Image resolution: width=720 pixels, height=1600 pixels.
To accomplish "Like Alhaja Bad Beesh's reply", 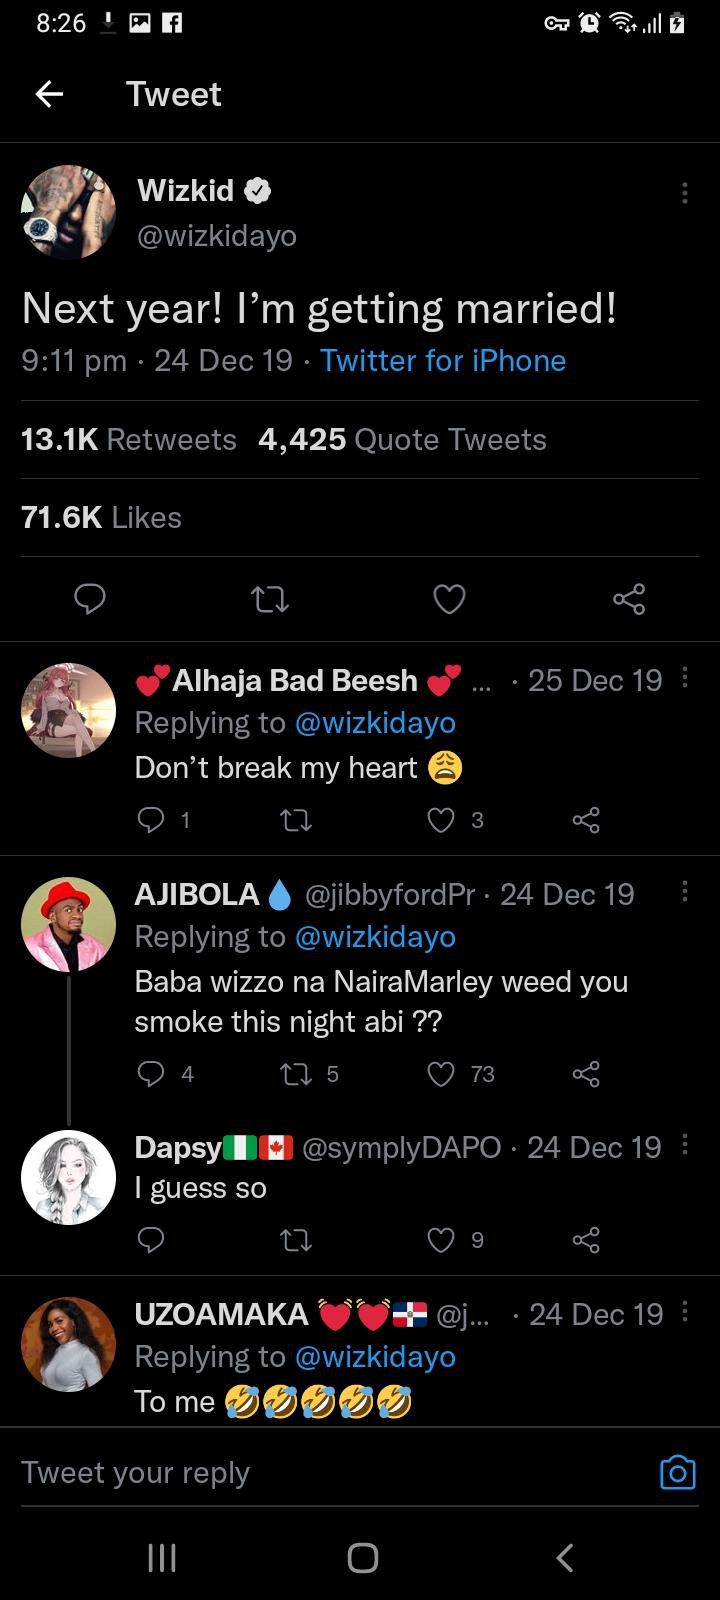I will pos(441,821).
